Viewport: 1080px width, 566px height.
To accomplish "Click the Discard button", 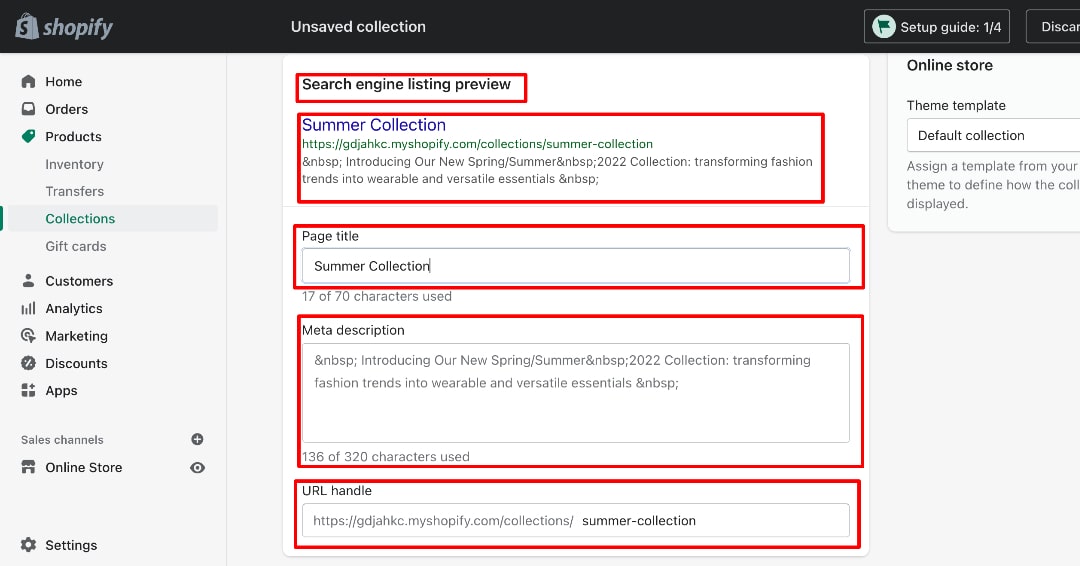I will tap(1053, 27).
